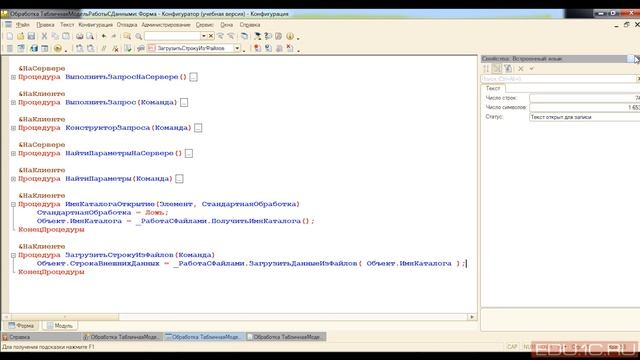The height and width of the screenshot is (360, 640).
Task: Open the Текст menu
Action: (x=67, y=25)
